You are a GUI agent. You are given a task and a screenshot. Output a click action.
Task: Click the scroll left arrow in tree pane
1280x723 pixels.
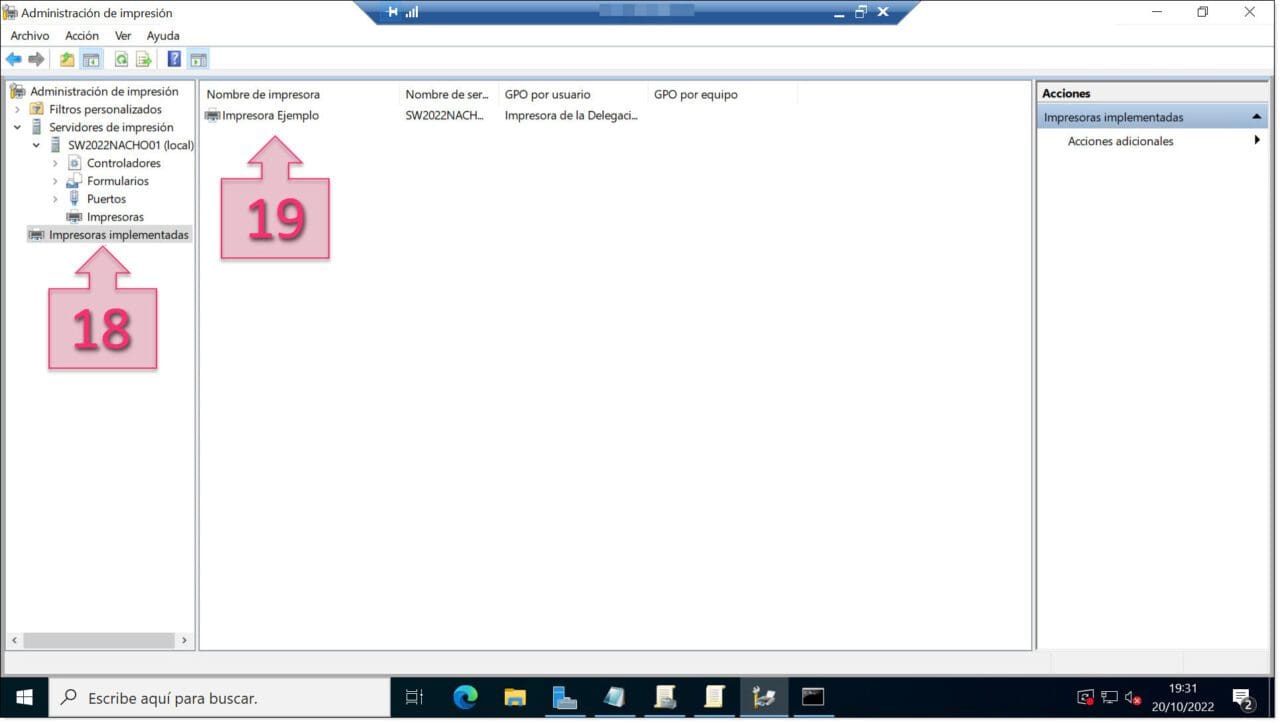point(14,640)
